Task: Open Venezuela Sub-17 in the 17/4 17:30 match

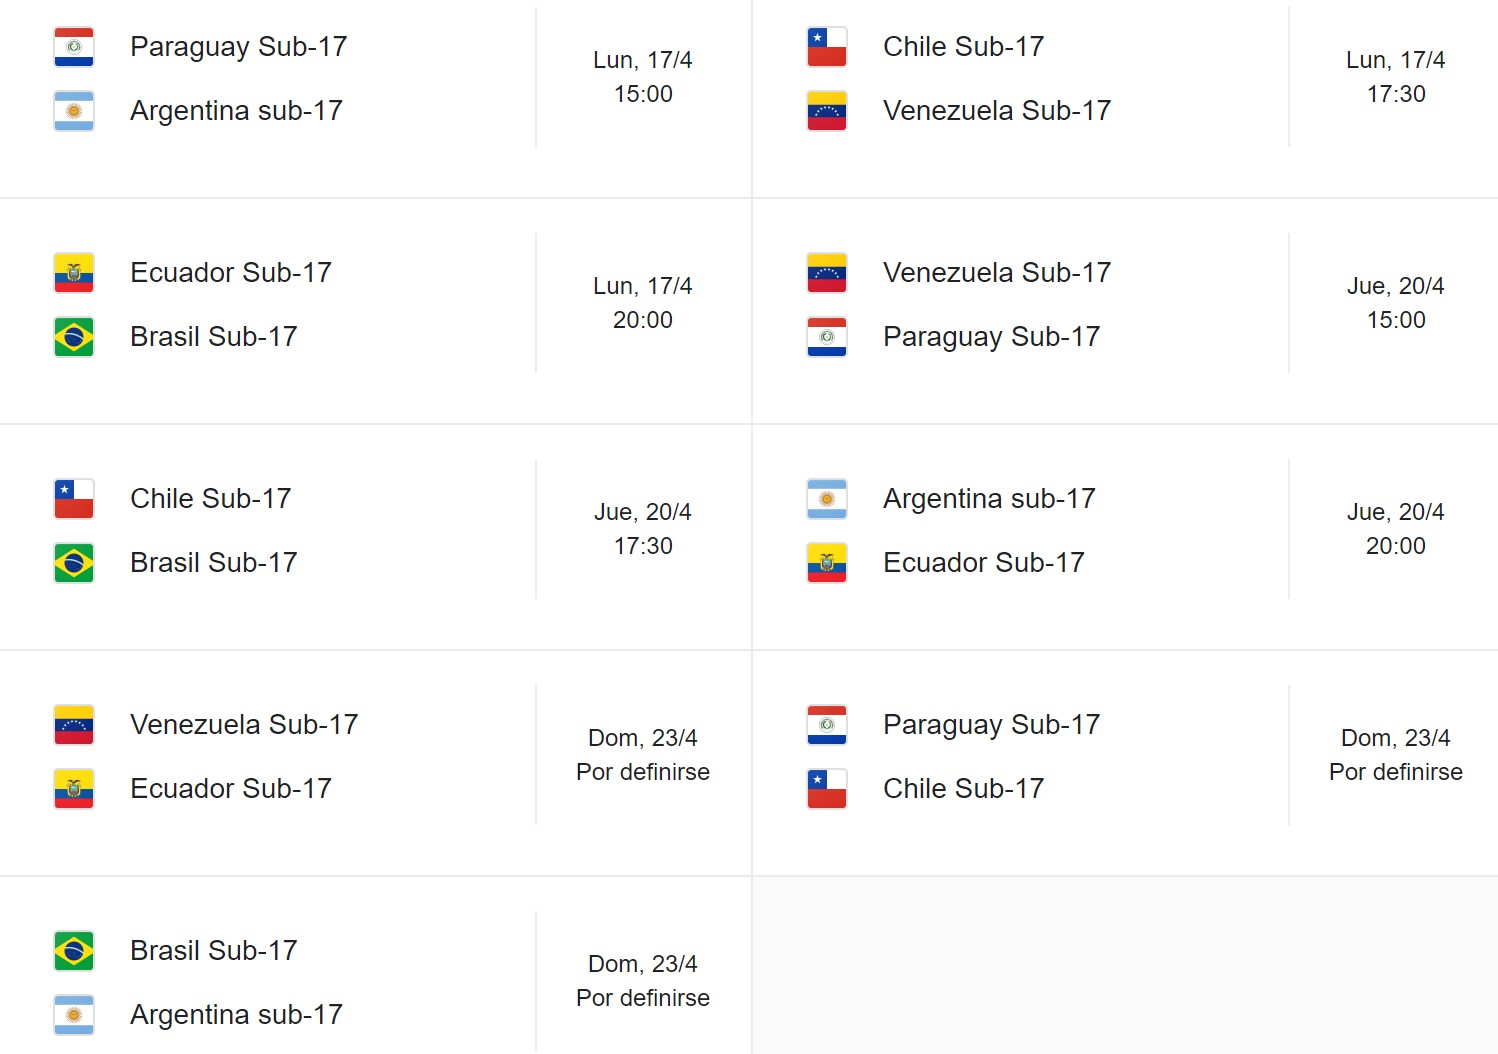Action: pyautogui.click(x=996, y=111)
